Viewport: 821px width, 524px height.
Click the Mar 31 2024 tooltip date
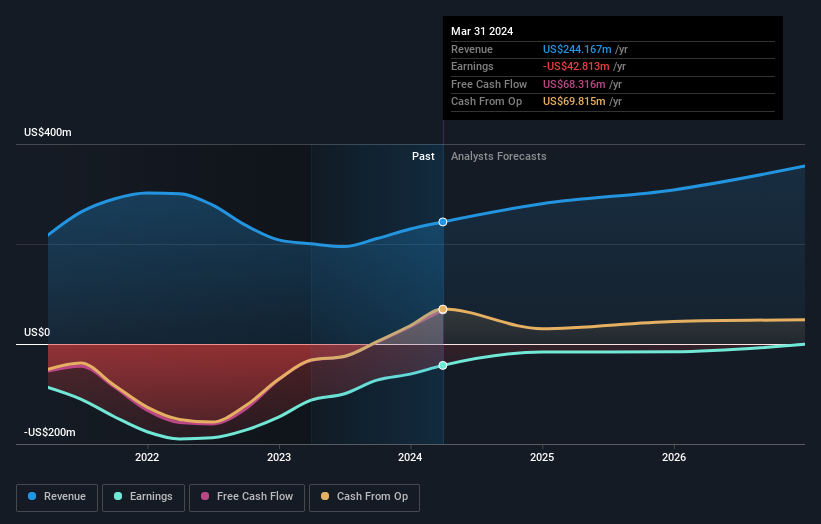(482, 31)
